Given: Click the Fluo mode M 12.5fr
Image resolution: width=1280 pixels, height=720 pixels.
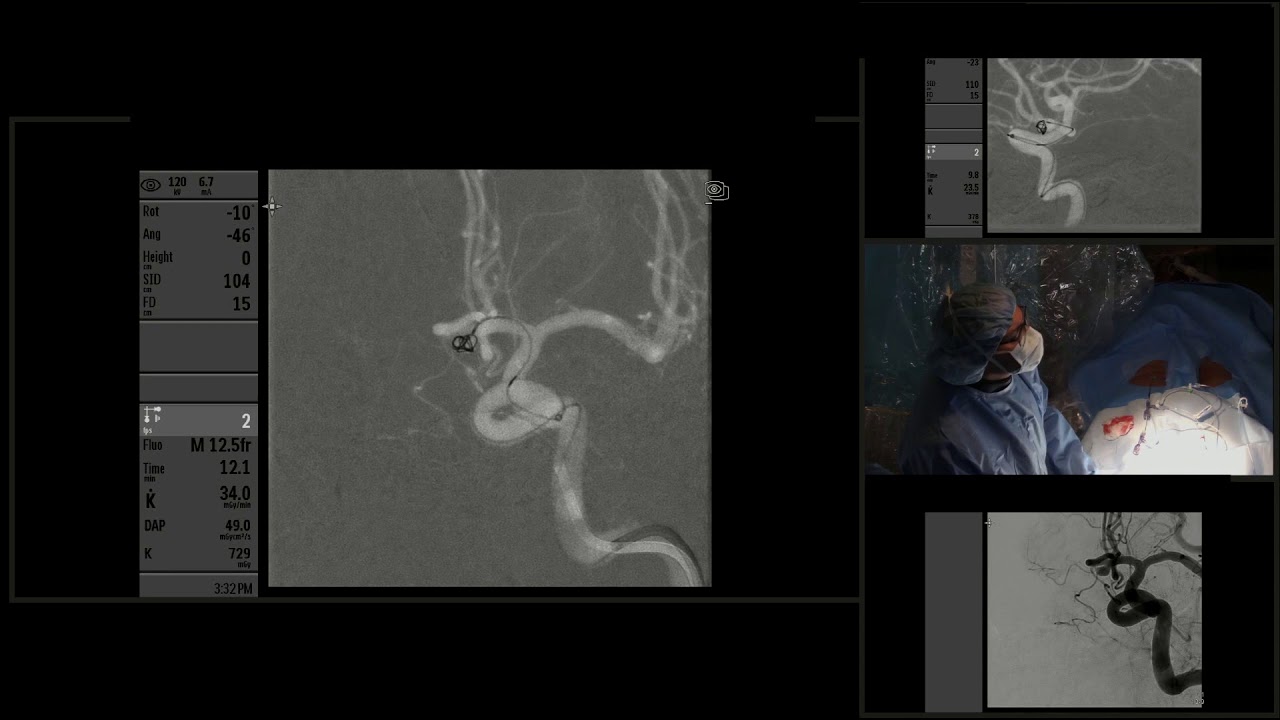Looking at the screenshot, I should 221,445.
